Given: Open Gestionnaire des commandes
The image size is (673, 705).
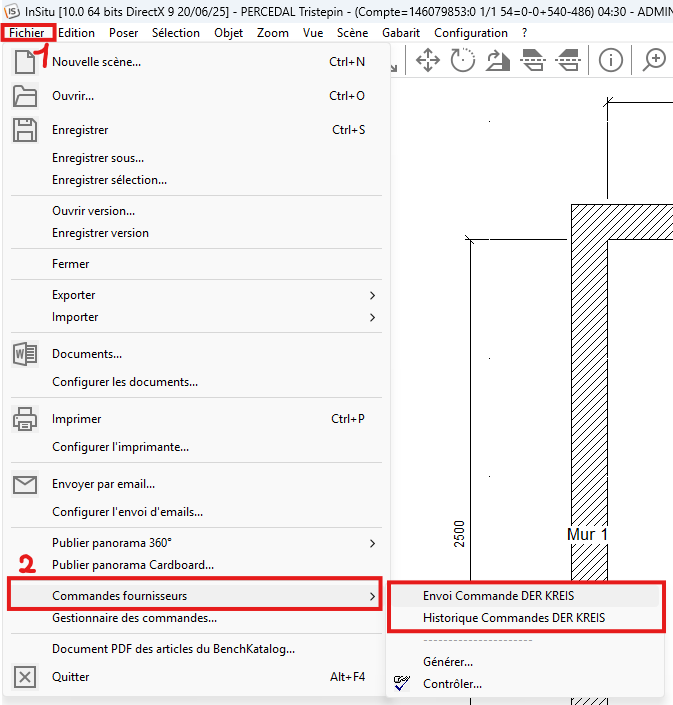Looking at the screenshot, I should [x=134, y=618].
